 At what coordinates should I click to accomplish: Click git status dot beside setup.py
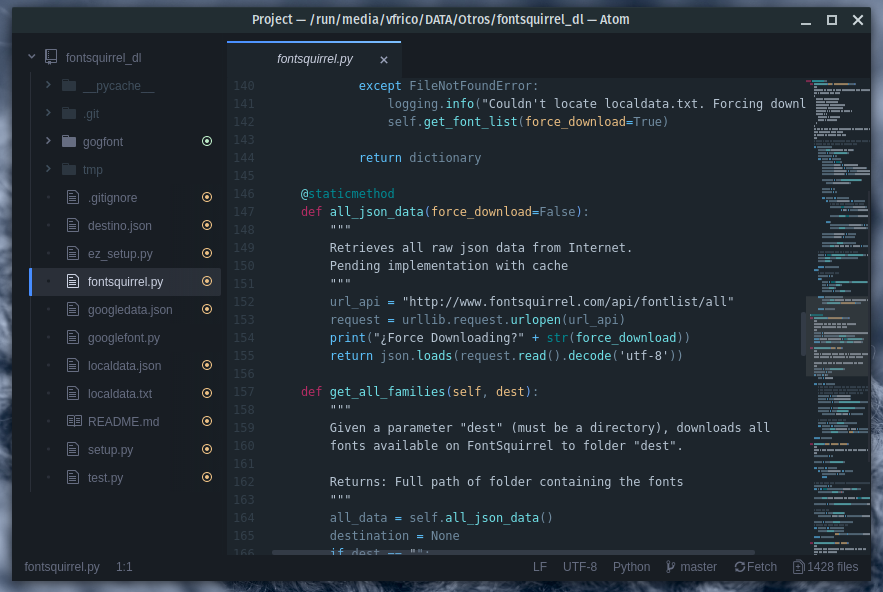click(x=207, y=449)
